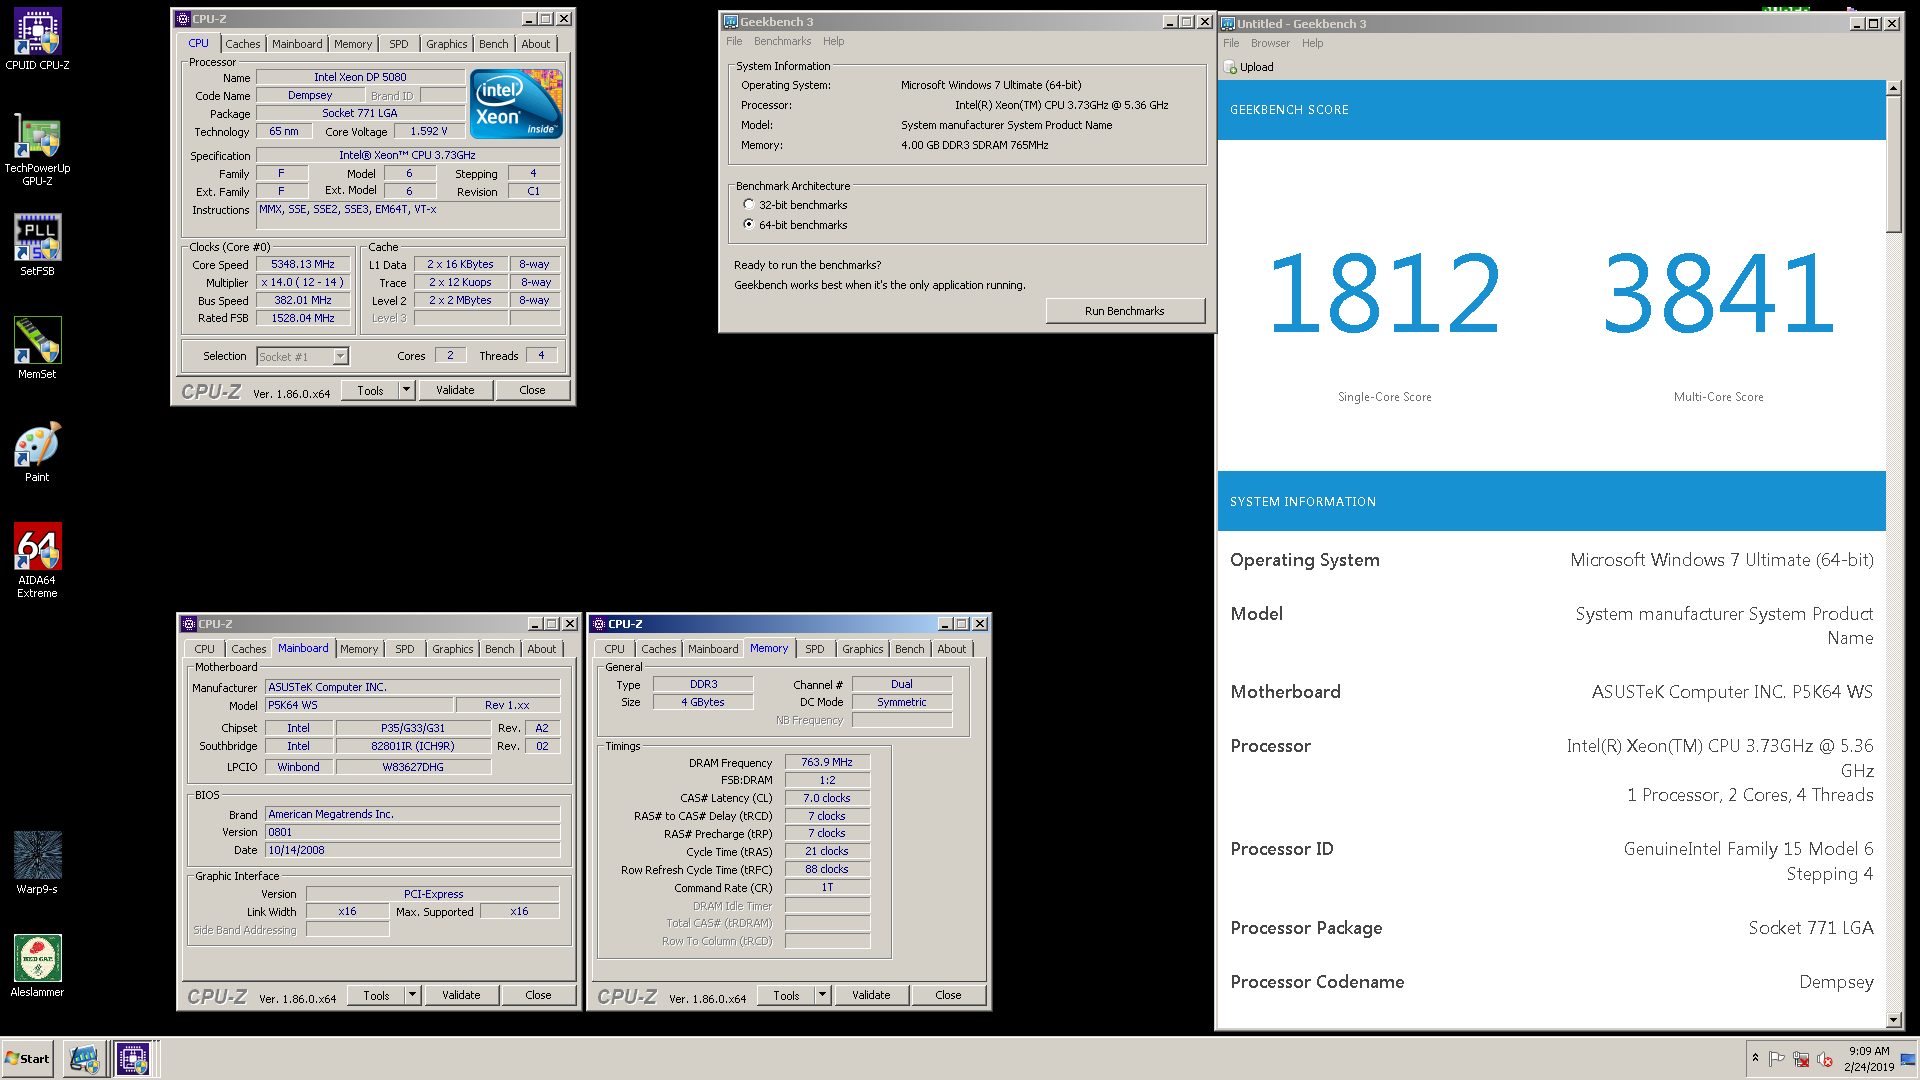Viewport: 1920px width, 1080px height.
Task: Switch to the Caches tab in the CPU tab CPU-Z window
Action: pyautogui.click(x=242, y=44)
